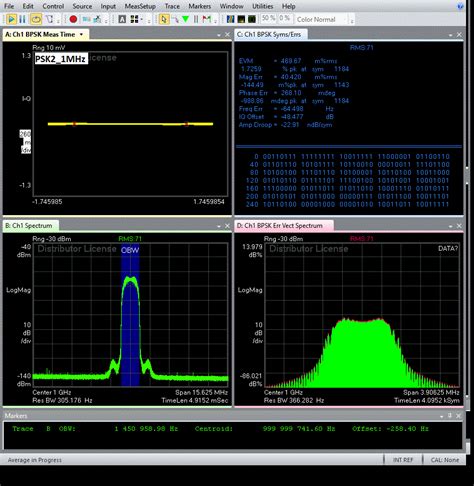
Task: Expand the trace layout dropdown arrow
Action: [142, 20]
